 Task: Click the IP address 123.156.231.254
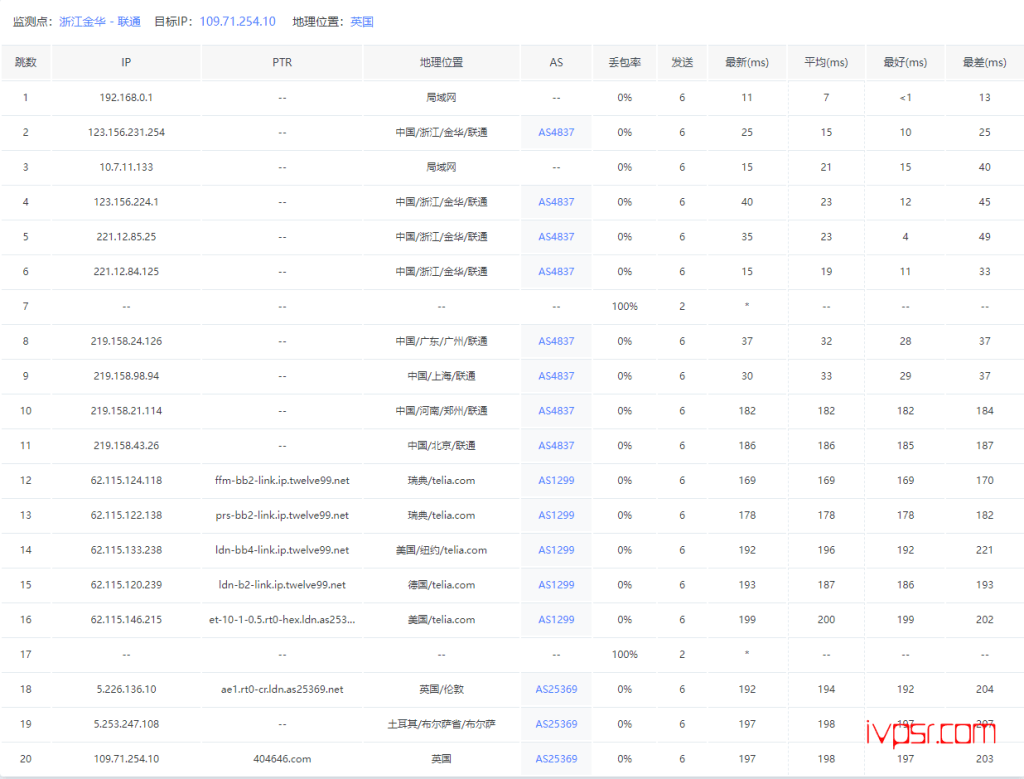[126, 133]
